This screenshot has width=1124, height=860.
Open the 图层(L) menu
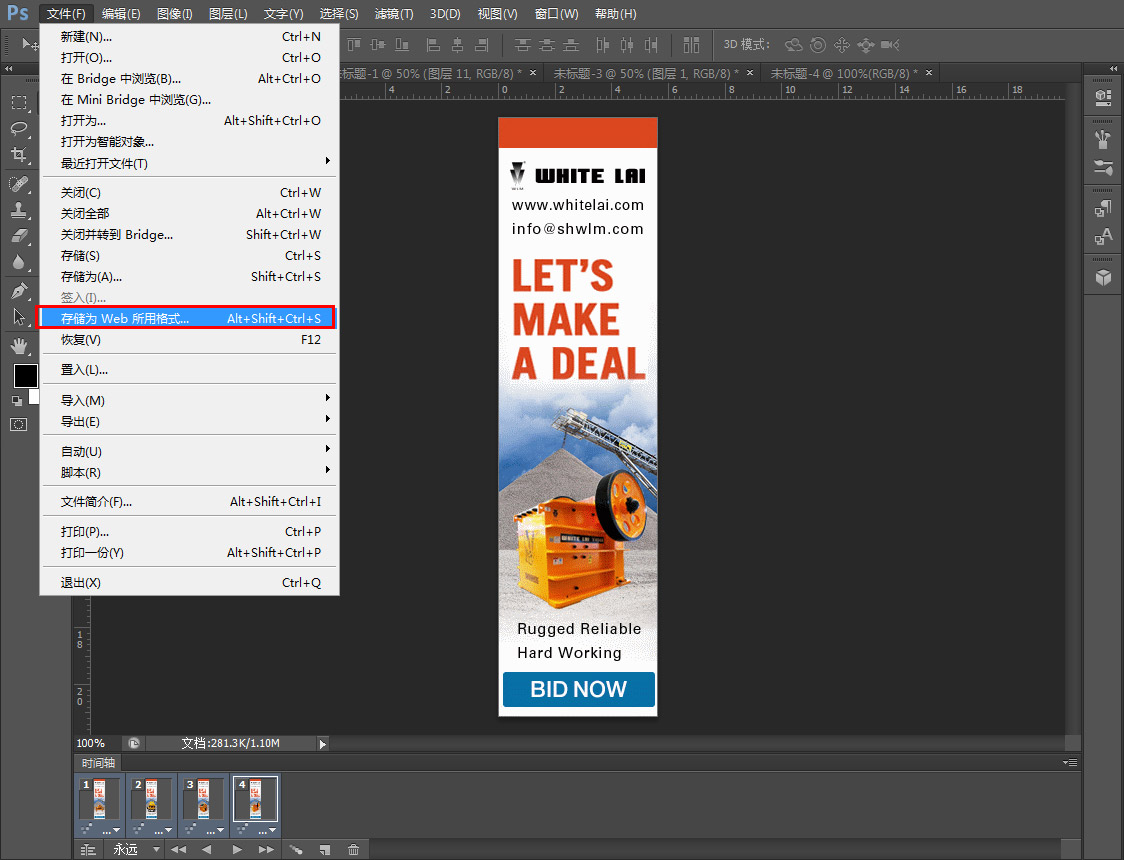coord(228,14)
